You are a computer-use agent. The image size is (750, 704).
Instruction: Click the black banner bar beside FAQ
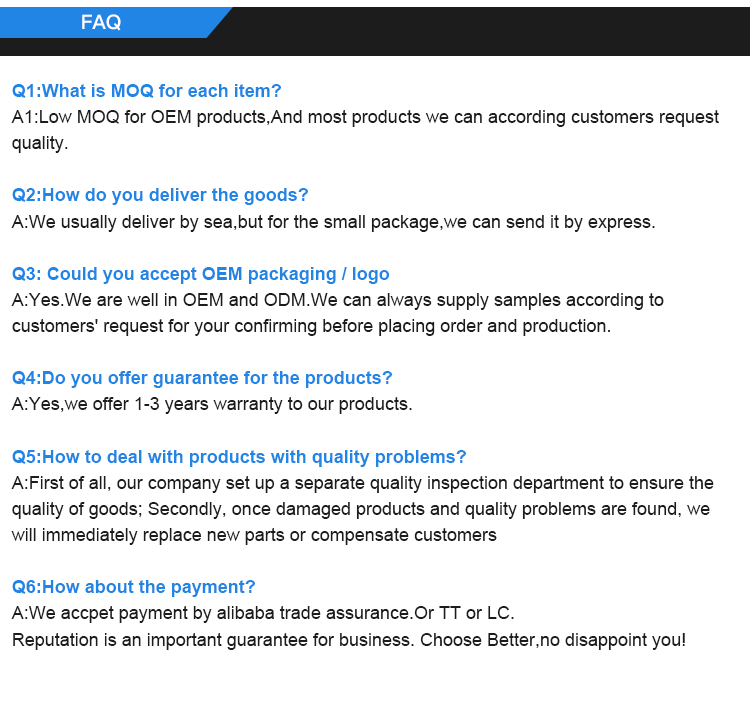pyautogui.click(x=478, y=31)
